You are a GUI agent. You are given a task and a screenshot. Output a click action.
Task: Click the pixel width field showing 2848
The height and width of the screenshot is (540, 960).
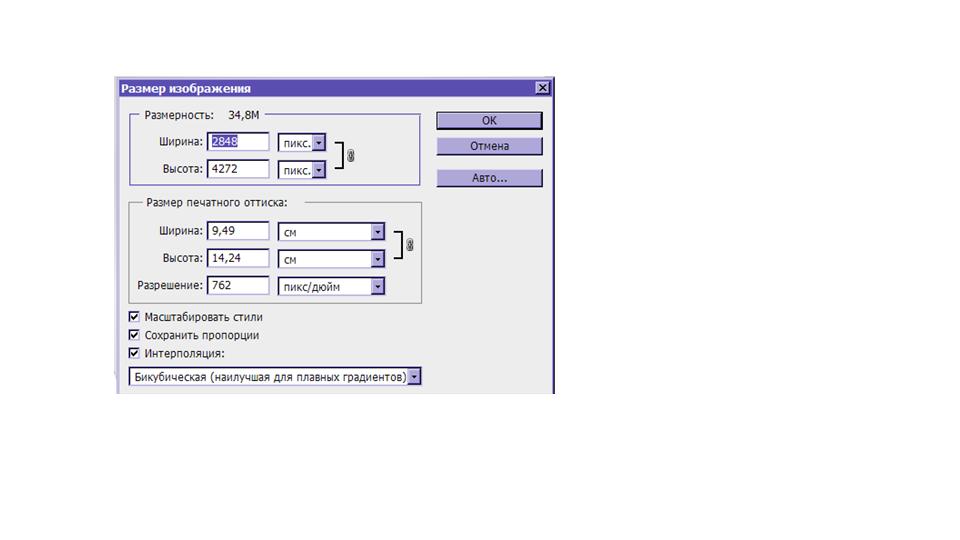(238, 142)
